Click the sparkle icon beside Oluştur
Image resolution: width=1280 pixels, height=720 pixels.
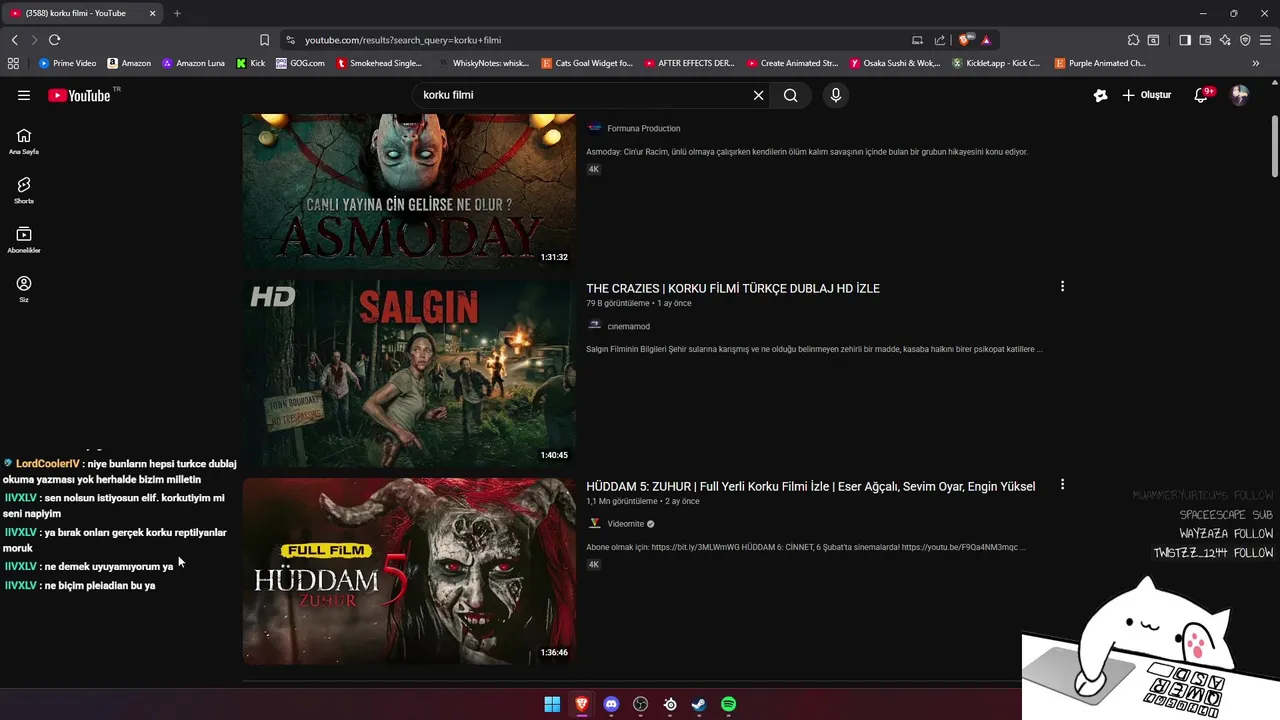tap(1100, 95)
